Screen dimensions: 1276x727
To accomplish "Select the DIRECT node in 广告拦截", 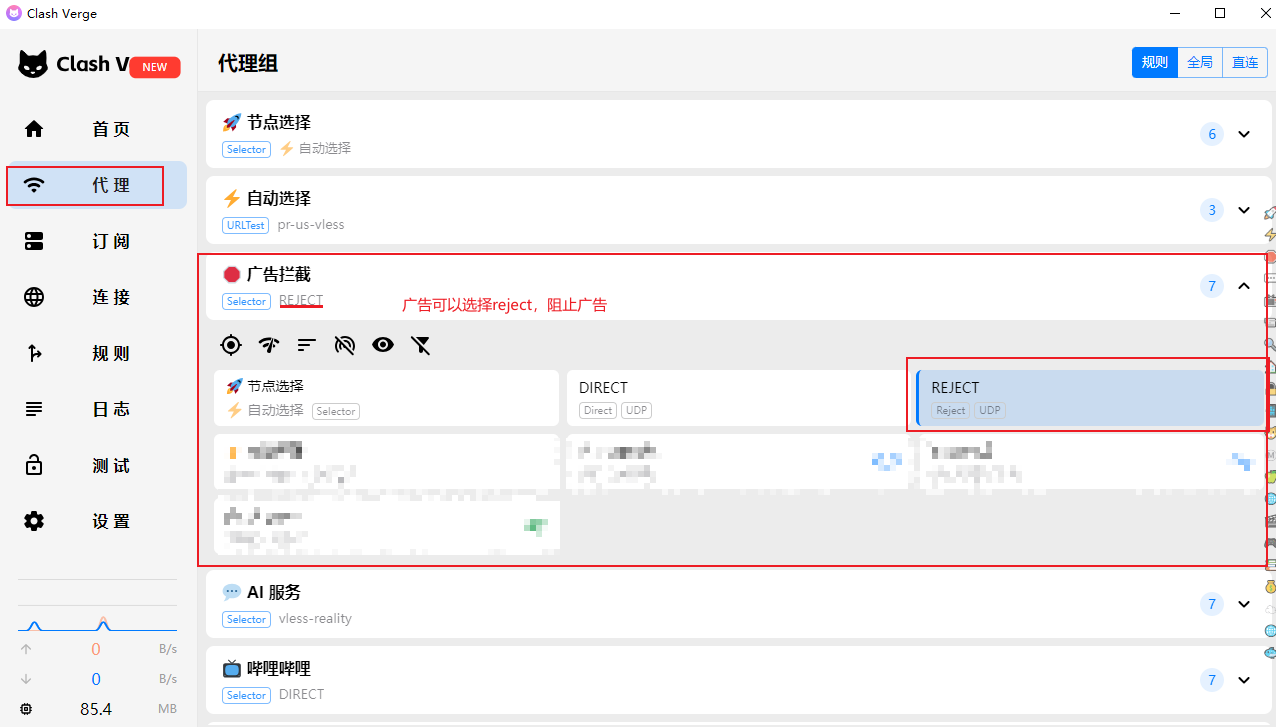I will [x=737, y=398].
